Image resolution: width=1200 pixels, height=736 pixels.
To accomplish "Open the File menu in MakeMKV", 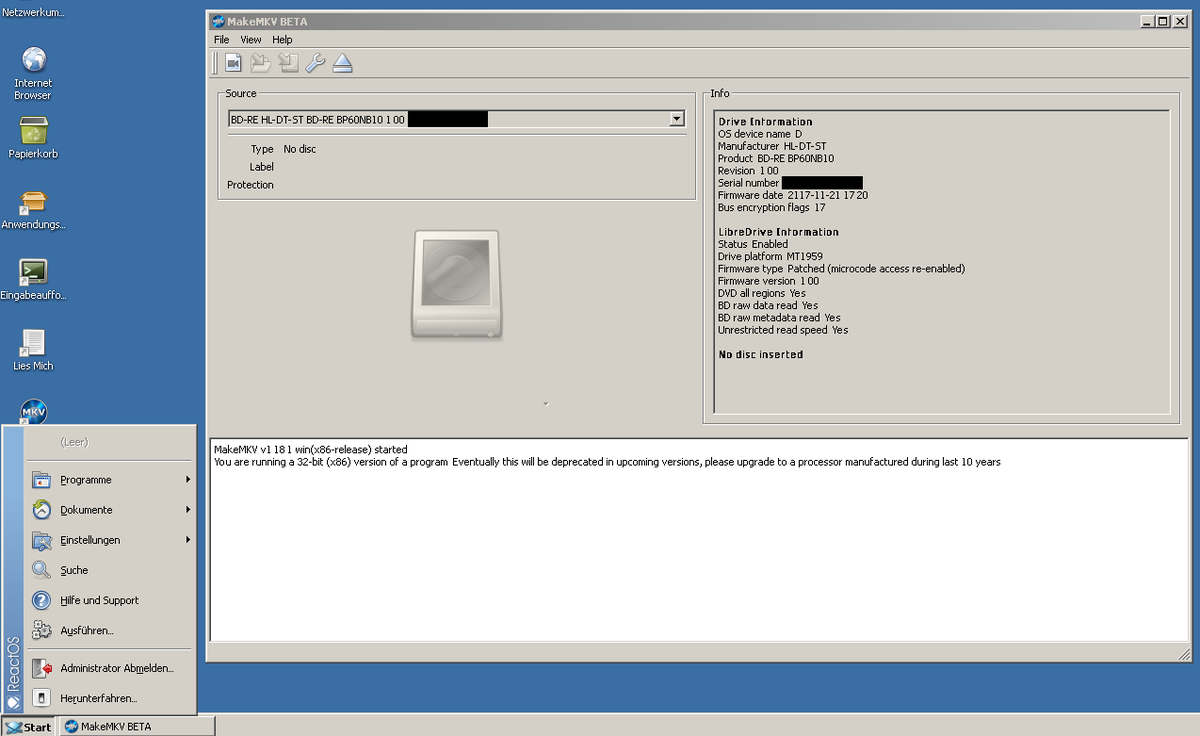I will pos(222,40).
